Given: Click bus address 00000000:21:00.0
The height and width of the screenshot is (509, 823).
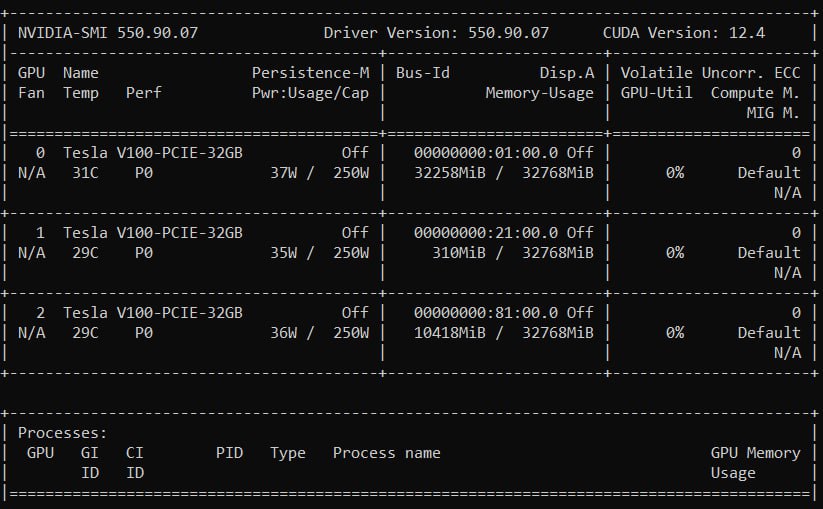Looking at the screenshot, I should pos(485,232).
